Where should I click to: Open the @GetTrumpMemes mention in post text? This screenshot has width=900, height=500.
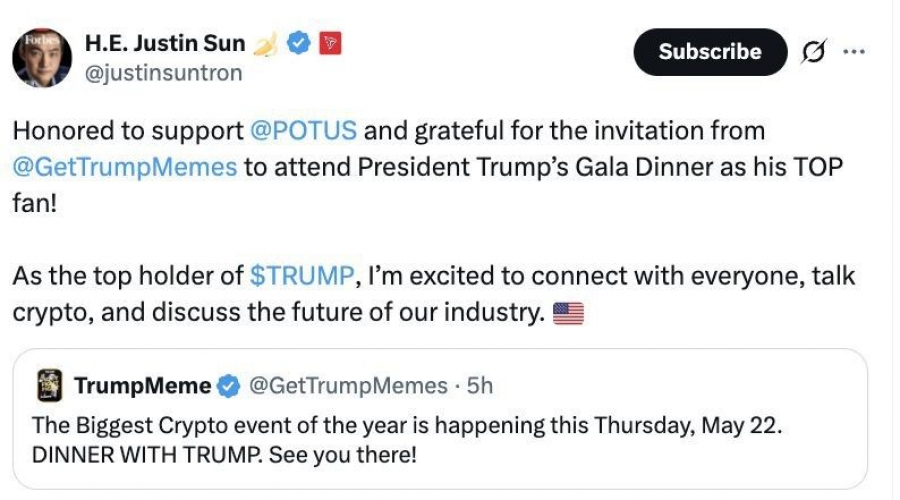point(125,167)
